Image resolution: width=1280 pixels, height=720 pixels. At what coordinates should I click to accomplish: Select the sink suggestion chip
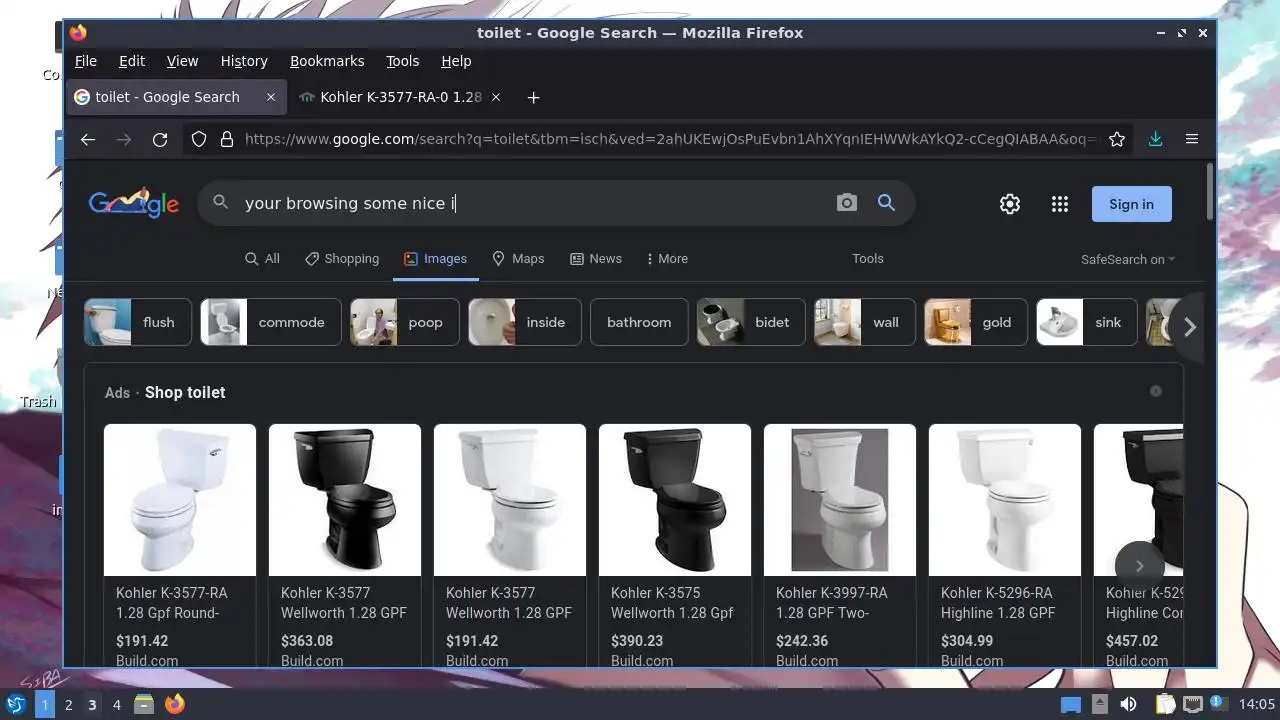coord(1087,322)
